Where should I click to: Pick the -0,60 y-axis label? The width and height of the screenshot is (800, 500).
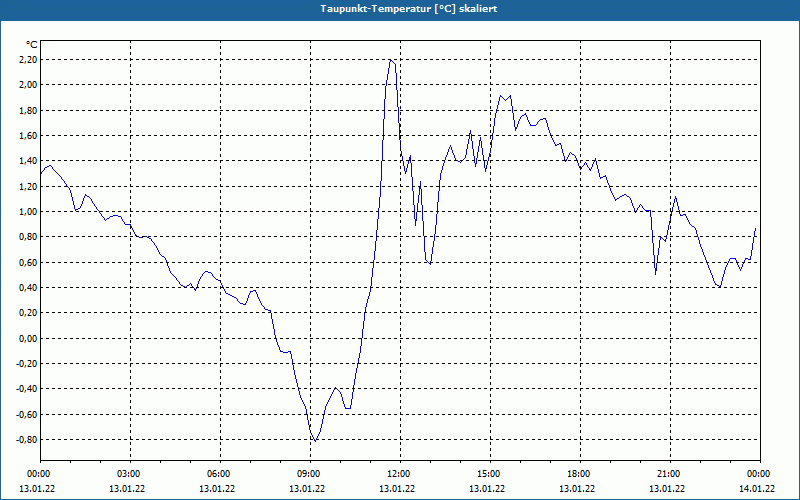pyautogui.click(x=27, y=414)
